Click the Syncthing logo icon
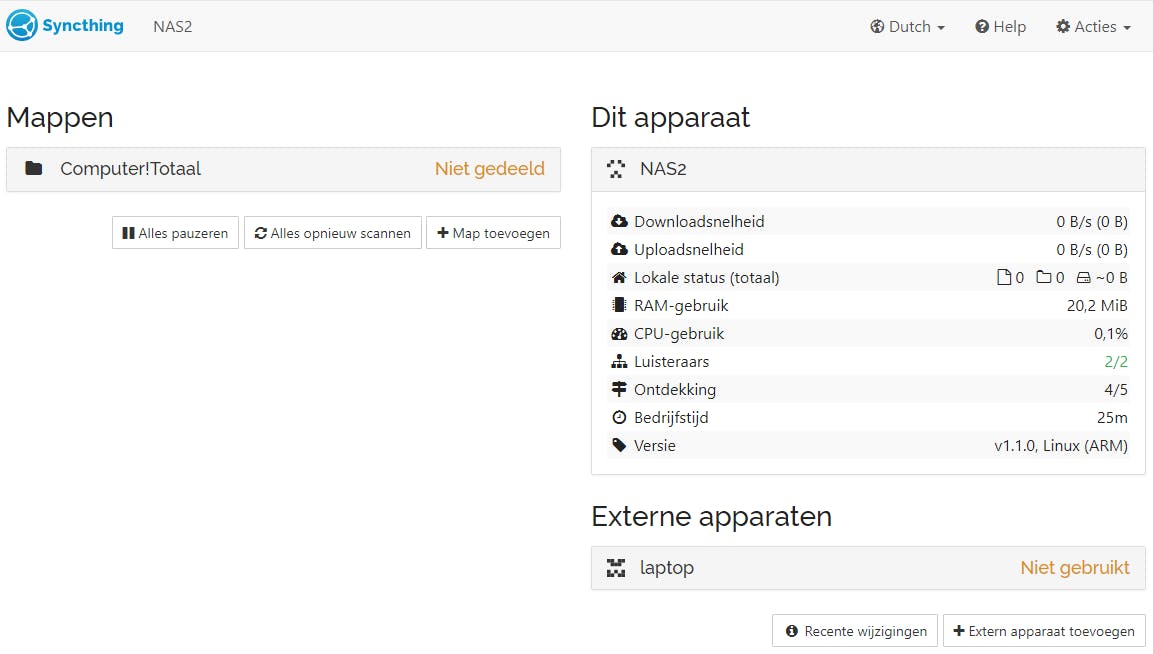The width and height of the screenshot is (1153, 654). coord(21,26)
